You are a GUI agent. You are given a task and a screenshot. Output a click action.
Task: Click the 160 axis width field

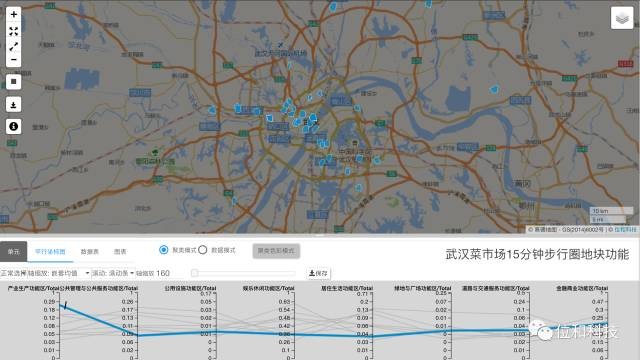coord(163,273)
